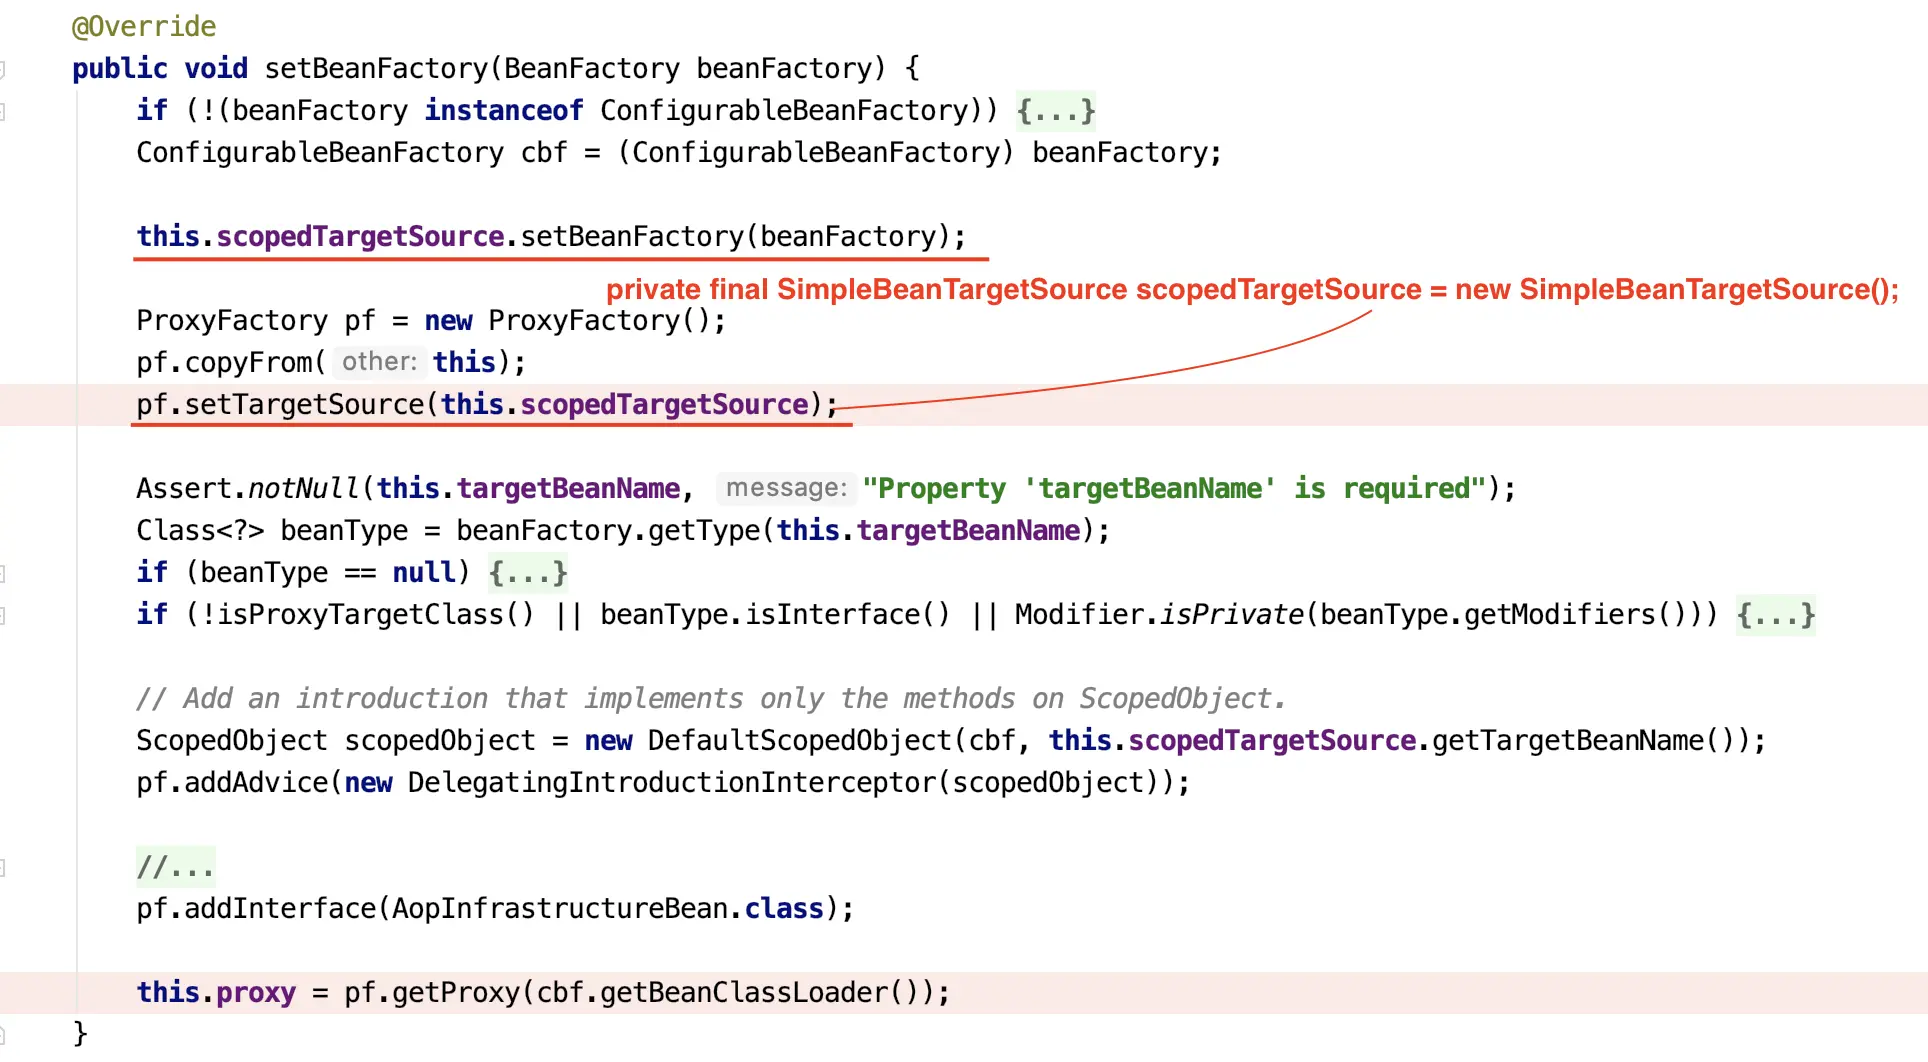Screen dimensions: 1928x1062
Task: Click the string "Property 'targetBeanName' is required"
Action: point(1174,488)
